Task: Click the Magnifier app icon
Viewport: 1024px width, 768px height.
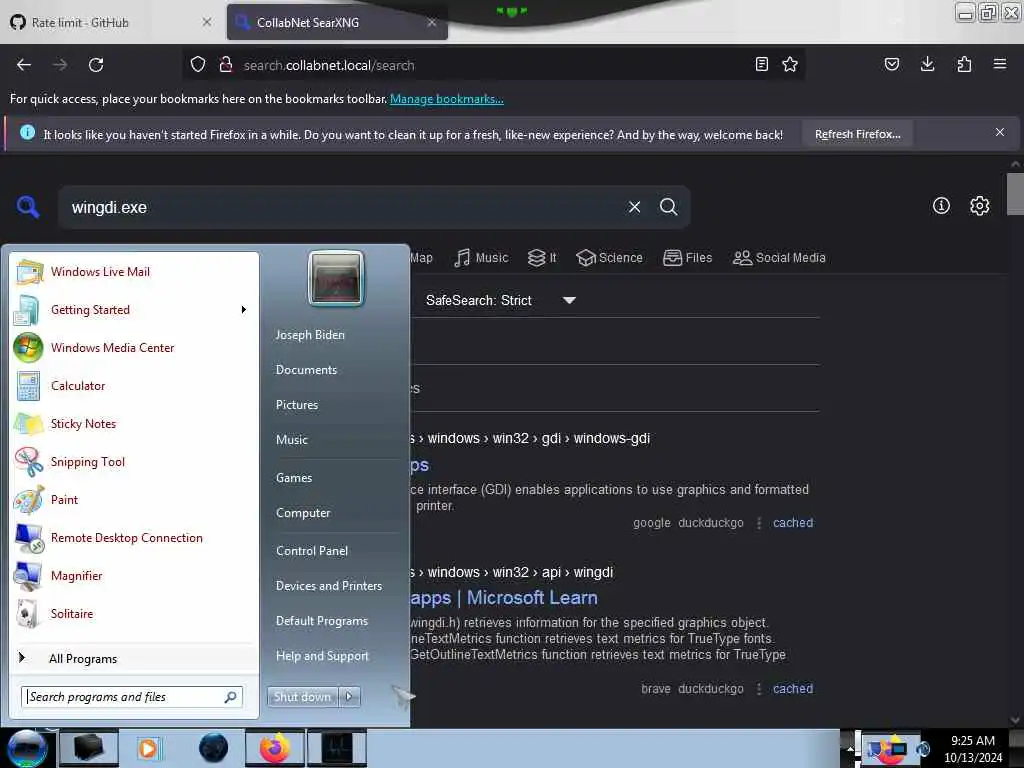Action: pyautogui.click(x=27, y=576)
